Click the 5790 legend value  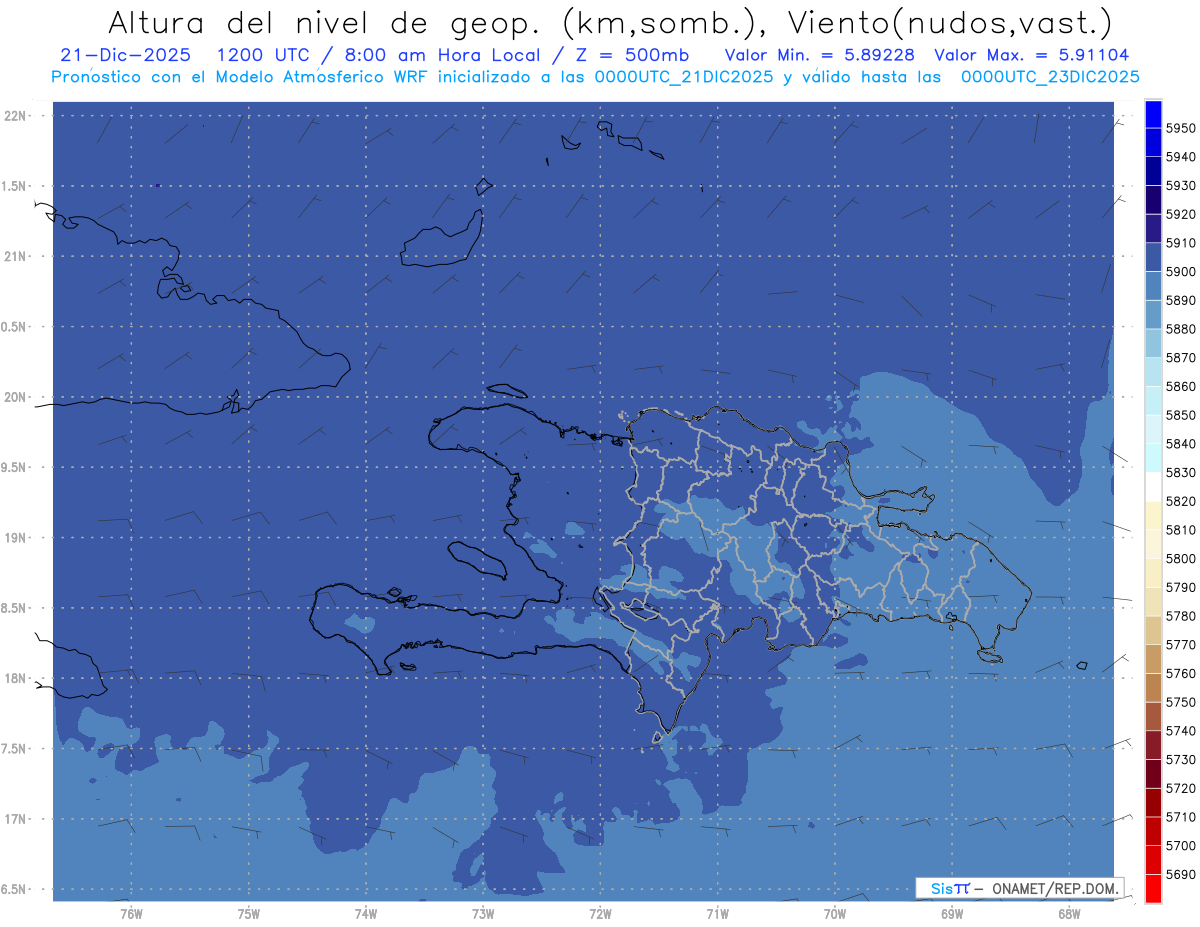(1180, 587)
